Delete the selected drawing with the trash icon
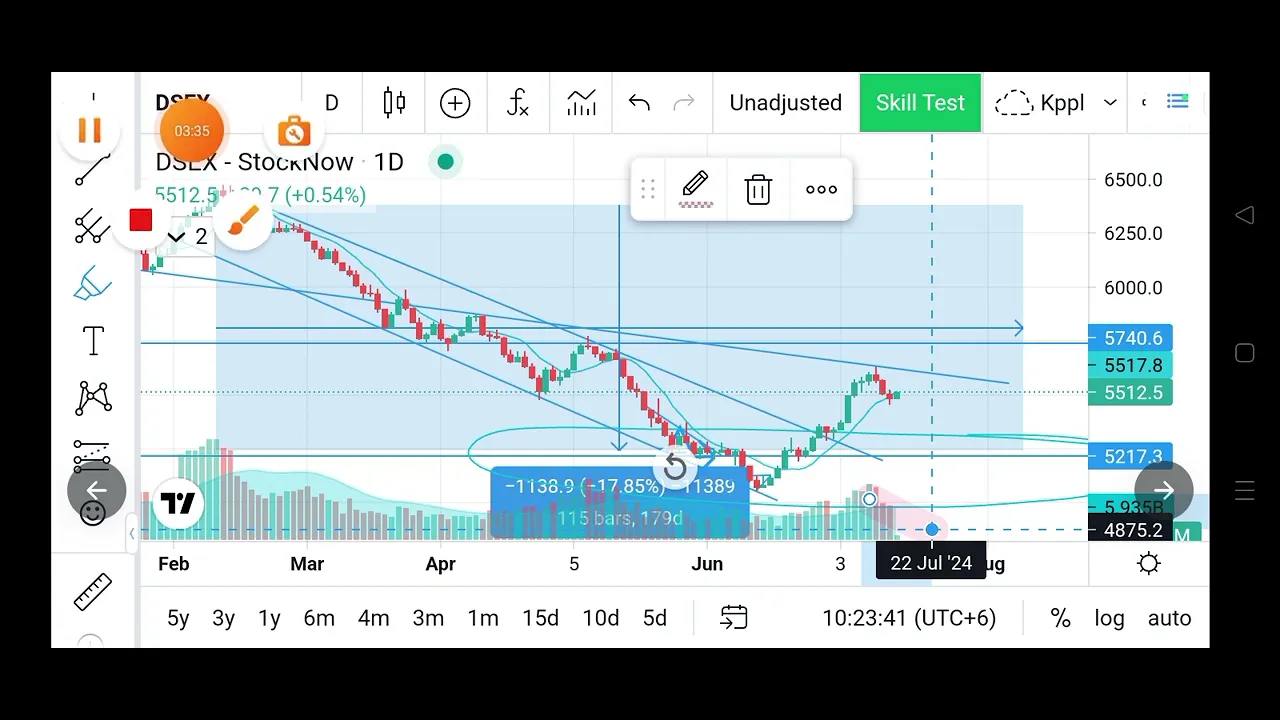Viewport: 1280px width, 720px height. coord(758,189)
